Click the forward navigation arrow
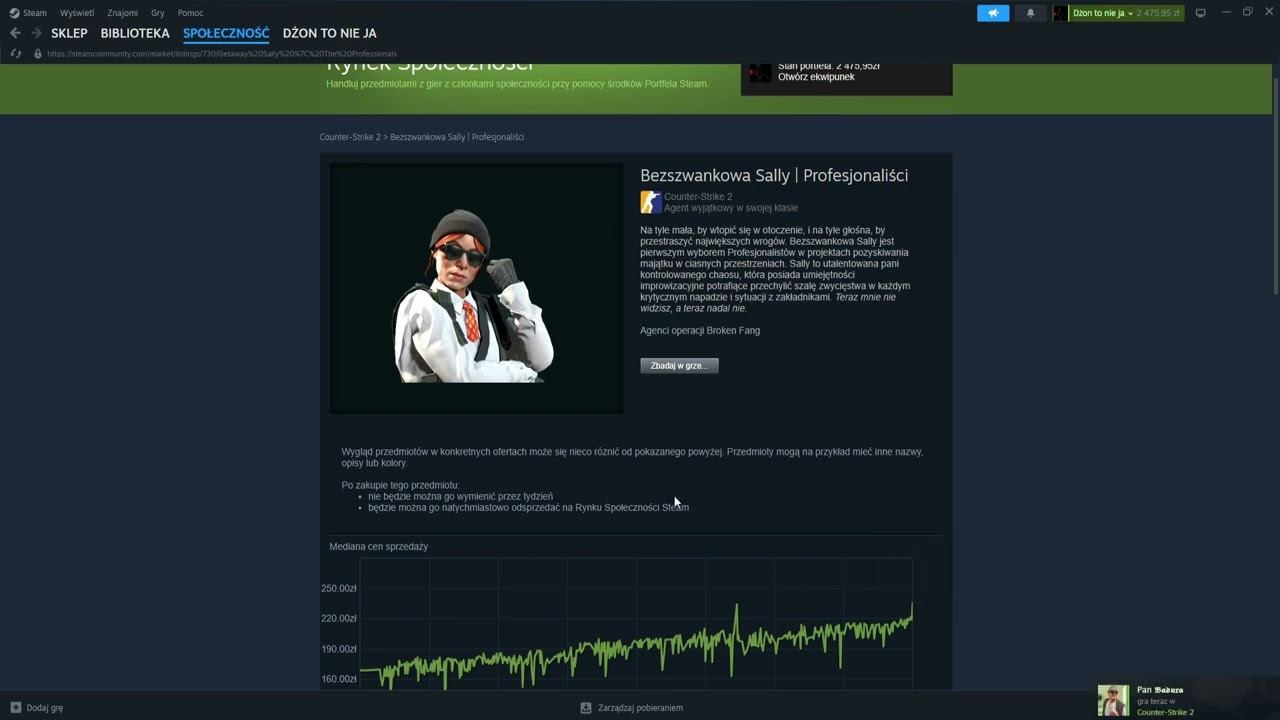The height and width of the screenshot is (720, 1280). click(x=36, y=33)
